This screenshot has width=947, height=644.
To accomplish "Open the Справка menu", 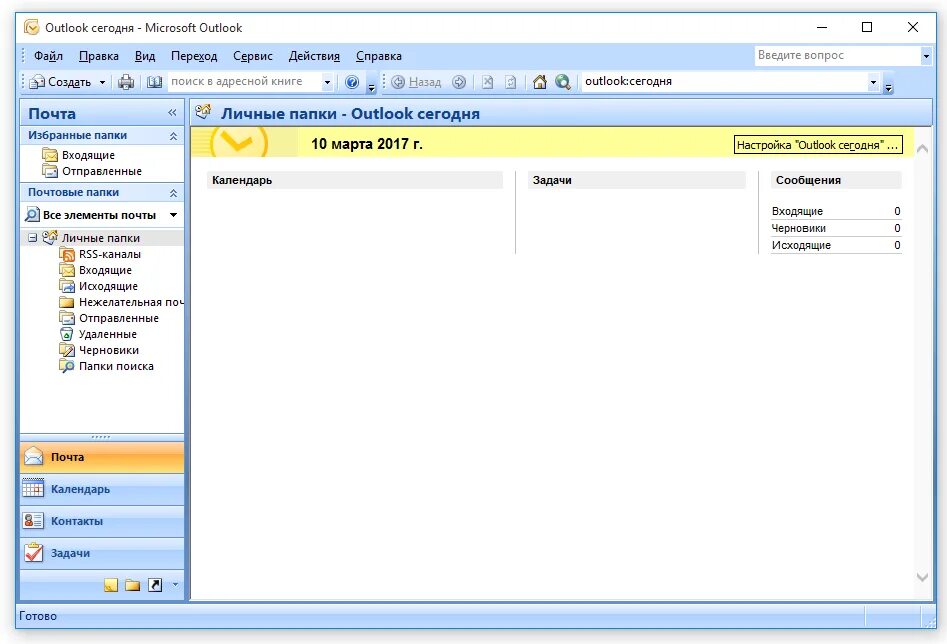I will [379, 56].
